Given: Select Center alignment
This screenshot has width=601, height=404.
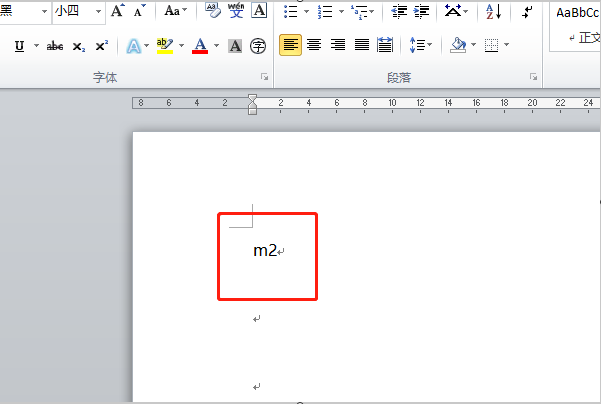Looking at the screenshot, I should [x=314, y=45].
